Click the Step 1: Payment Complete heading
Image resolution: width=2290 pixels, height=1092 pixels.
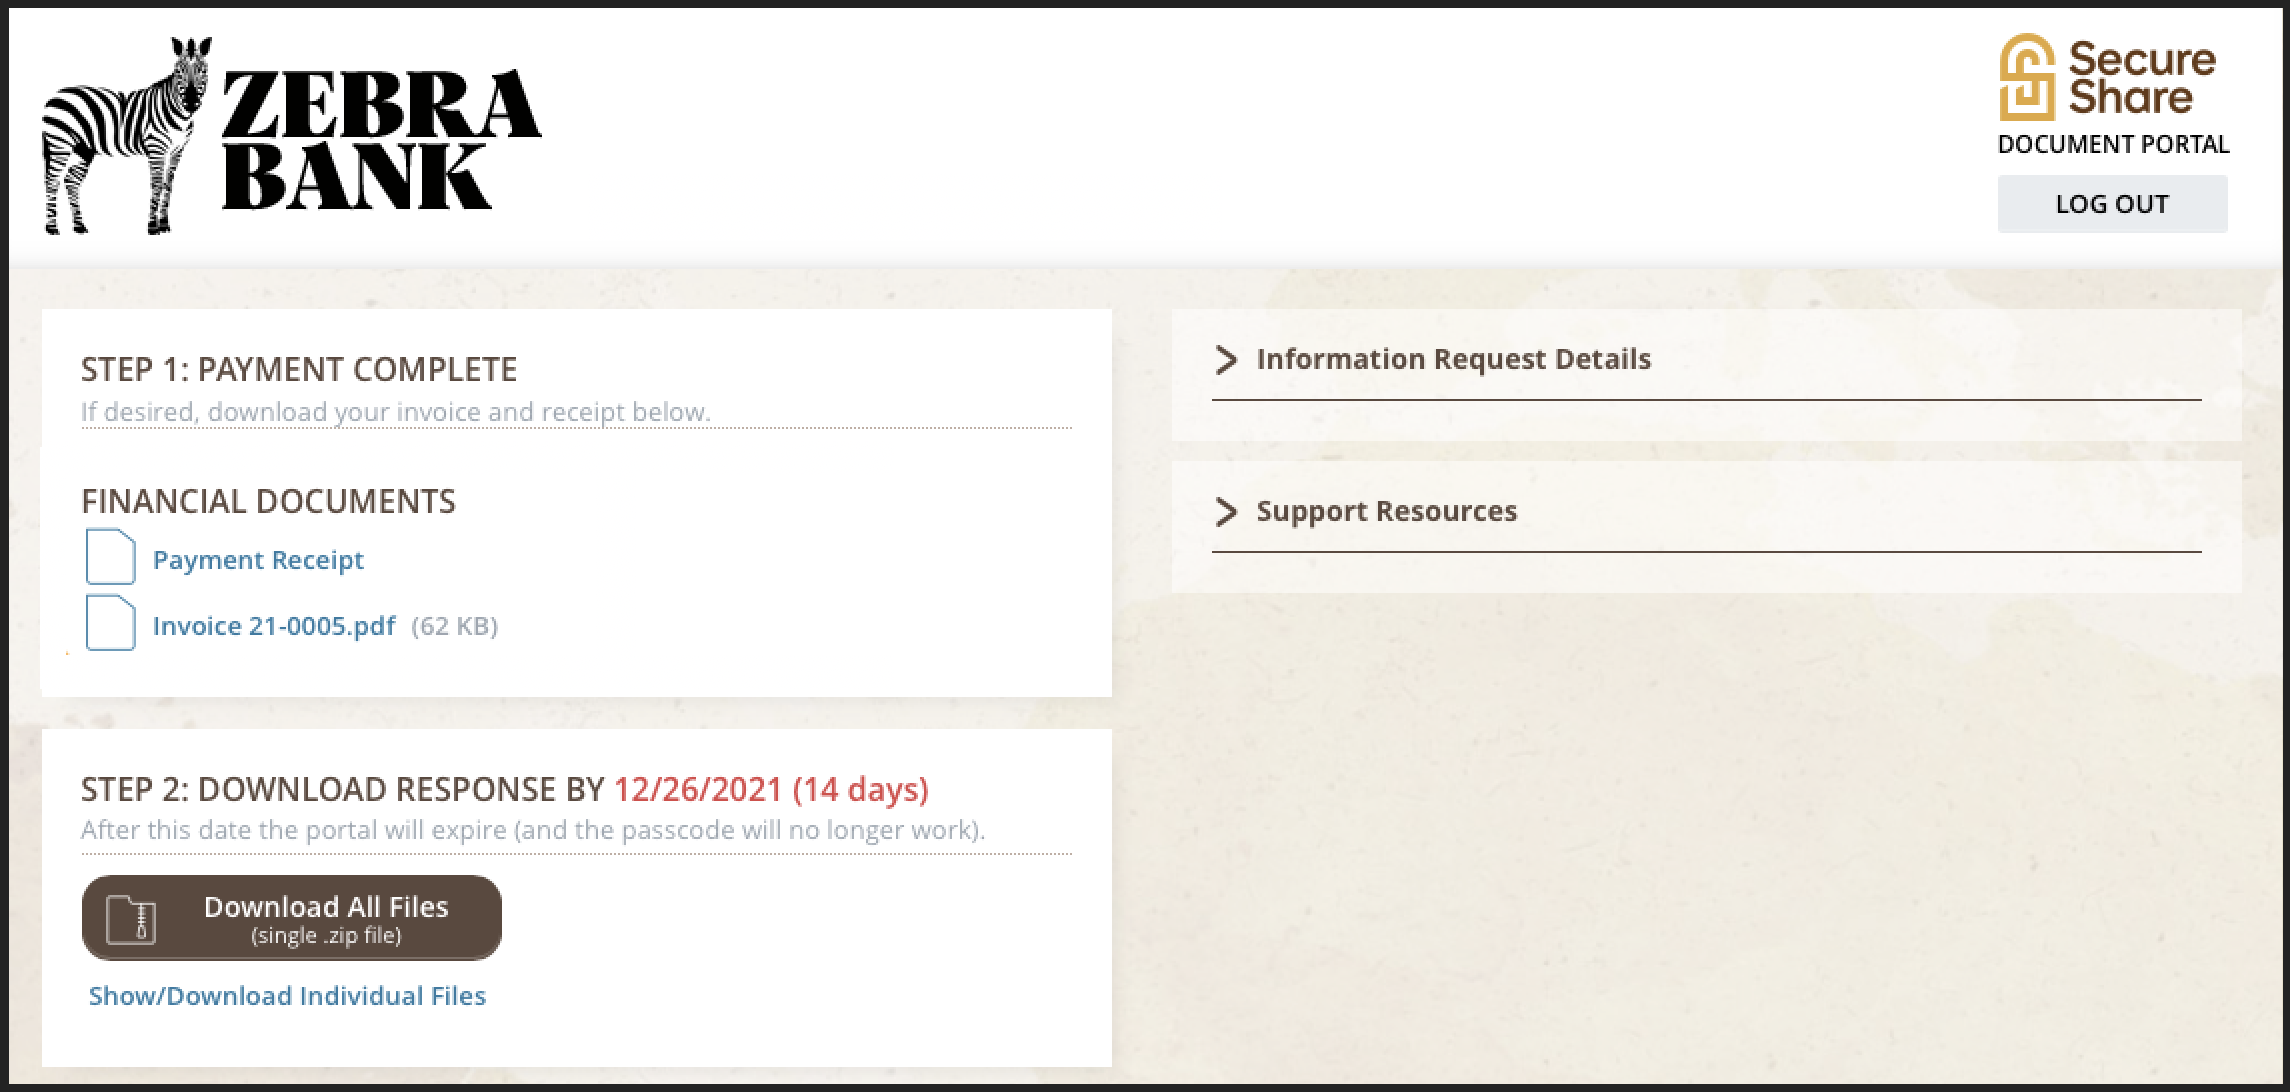coord(299,370)
